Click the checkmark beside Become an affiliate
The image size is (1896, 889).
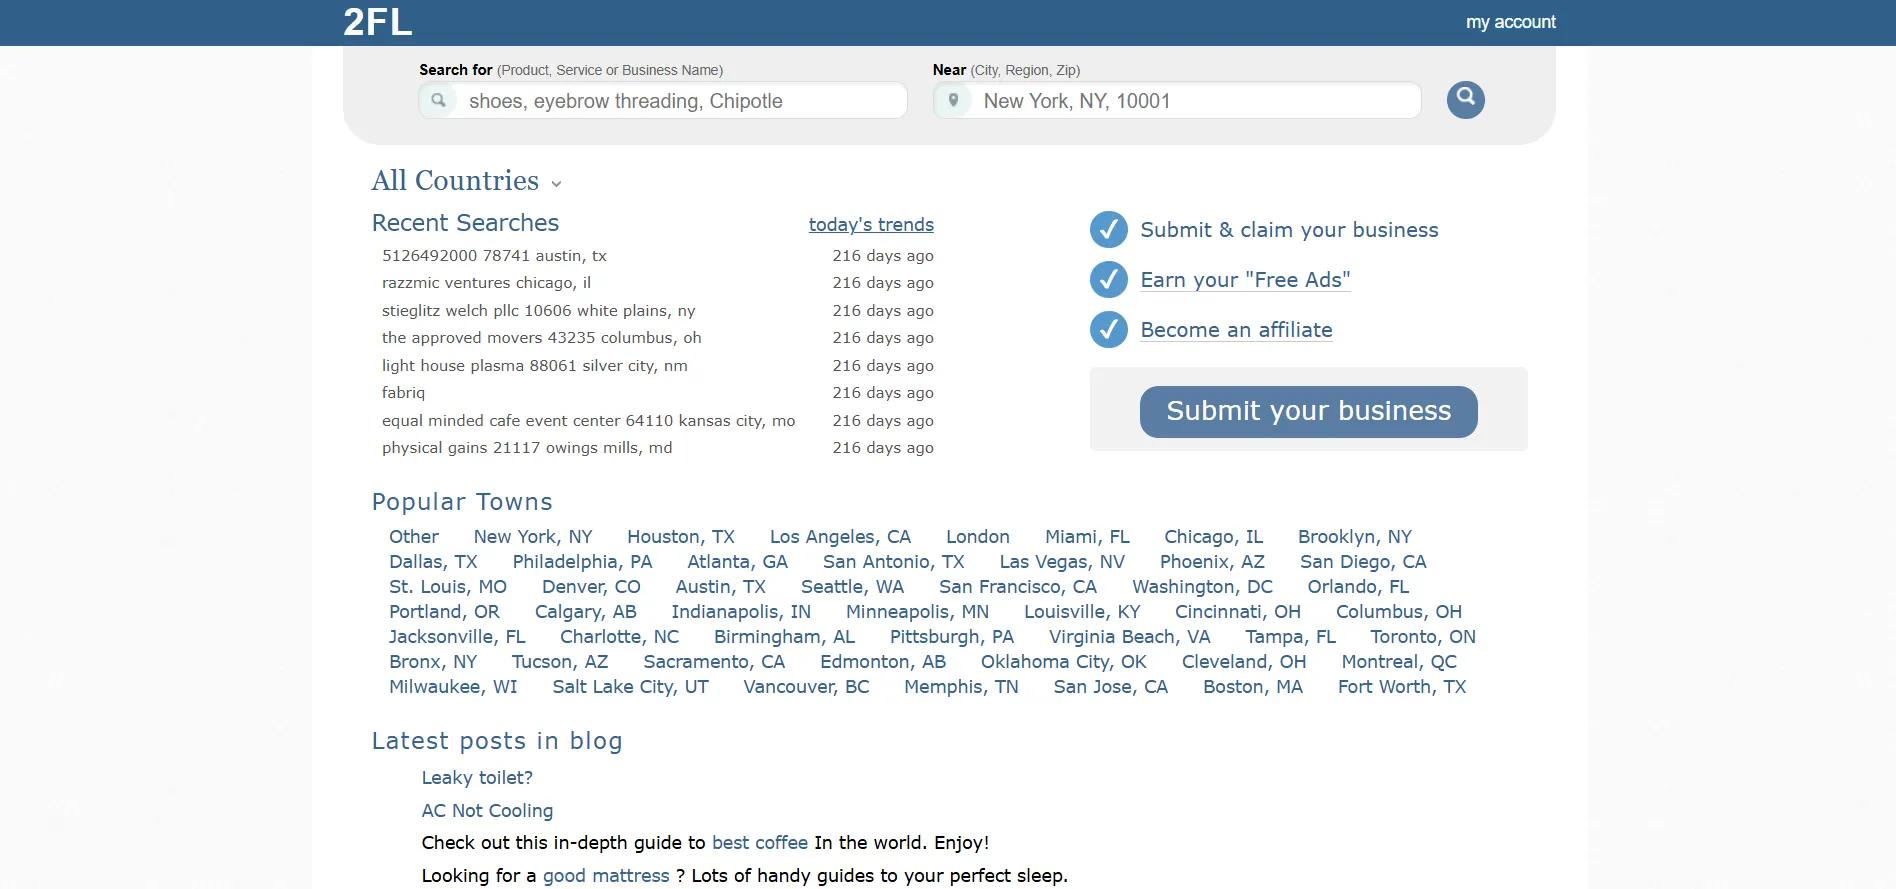pos(1108,330)
